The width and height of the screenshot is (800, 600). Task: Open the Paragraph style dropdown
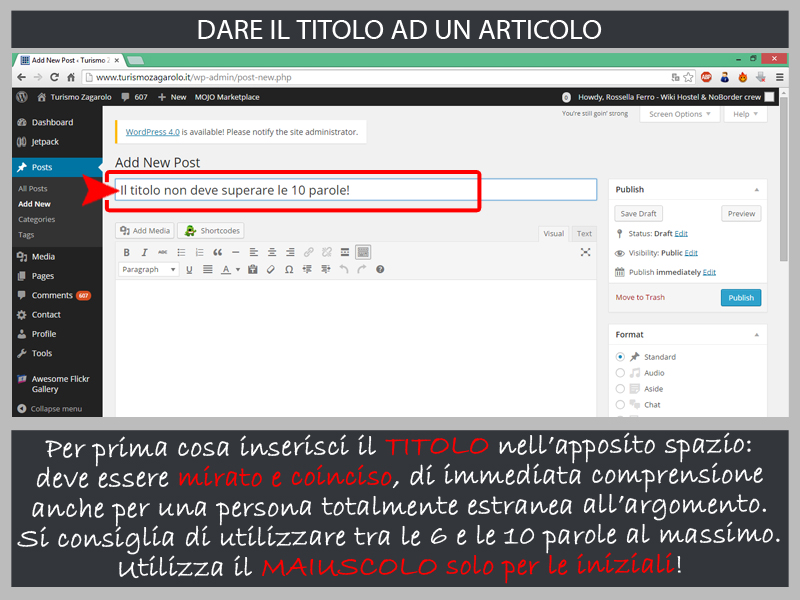[149, 270]
